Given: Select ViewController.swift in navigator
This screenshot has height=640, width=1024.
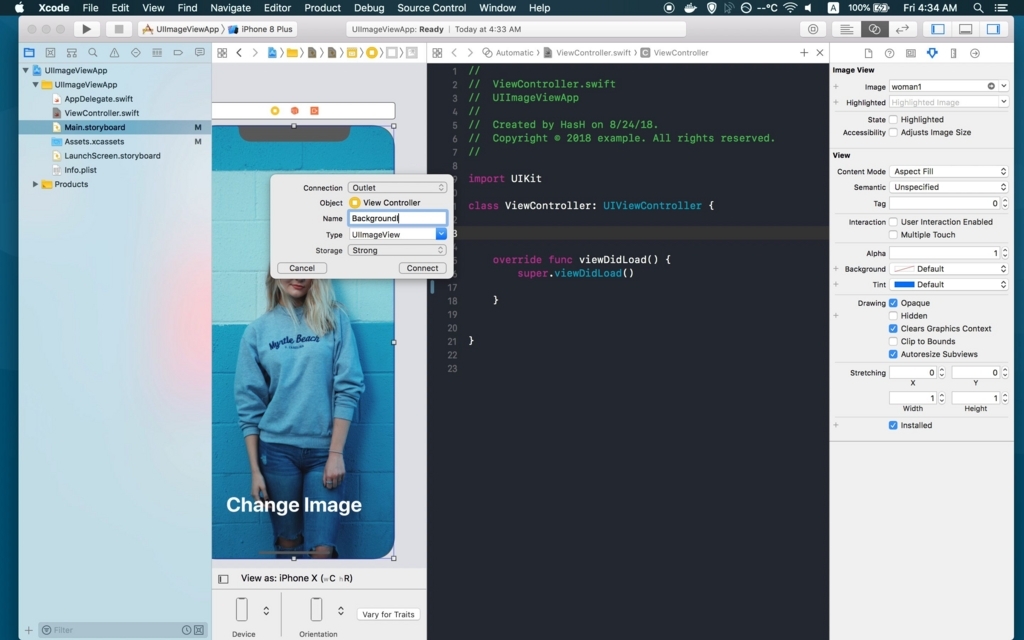Looking at the screenshot, I should 101,113.
